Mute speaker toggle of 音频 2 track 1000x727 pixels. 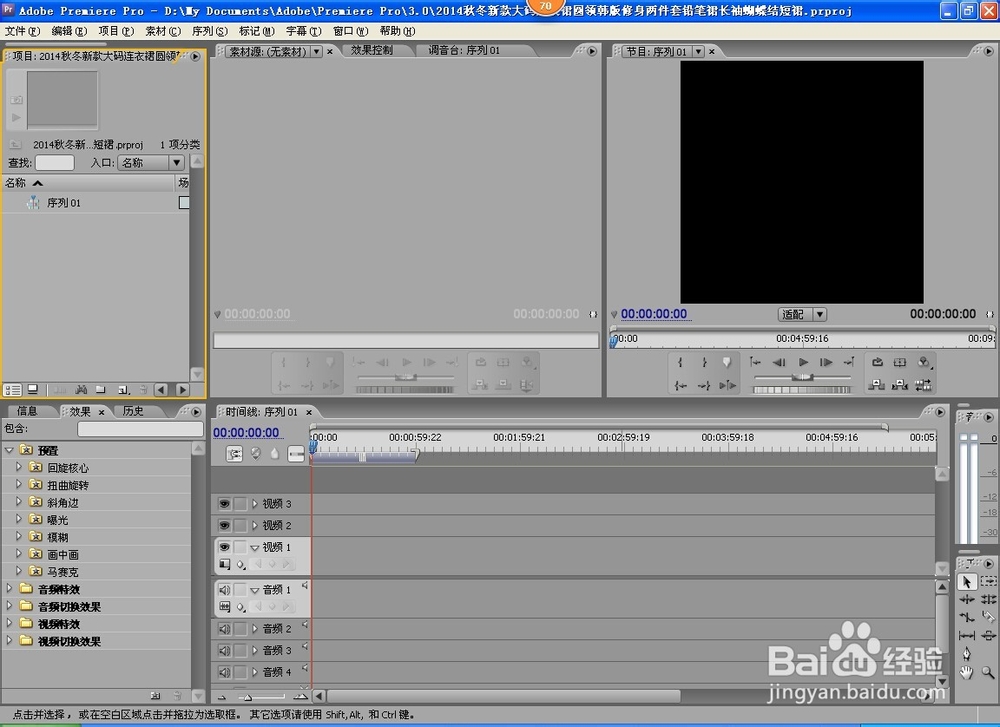click(224, 629)
